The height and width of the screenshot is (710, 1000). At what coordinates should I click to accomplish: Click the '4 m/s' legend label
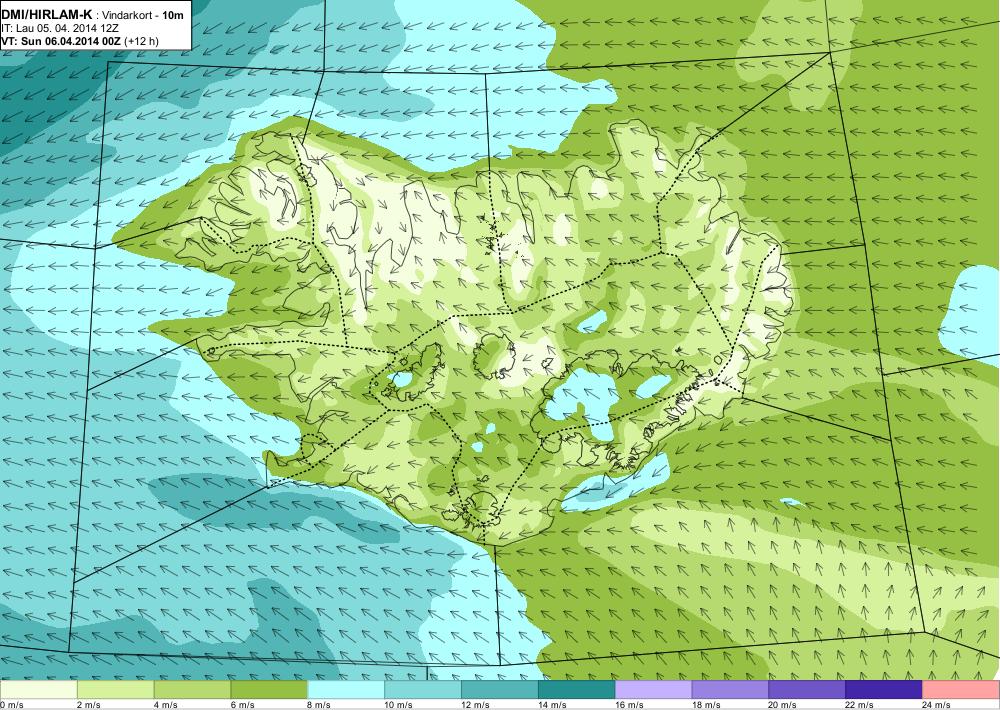click(x=166, y=705)
